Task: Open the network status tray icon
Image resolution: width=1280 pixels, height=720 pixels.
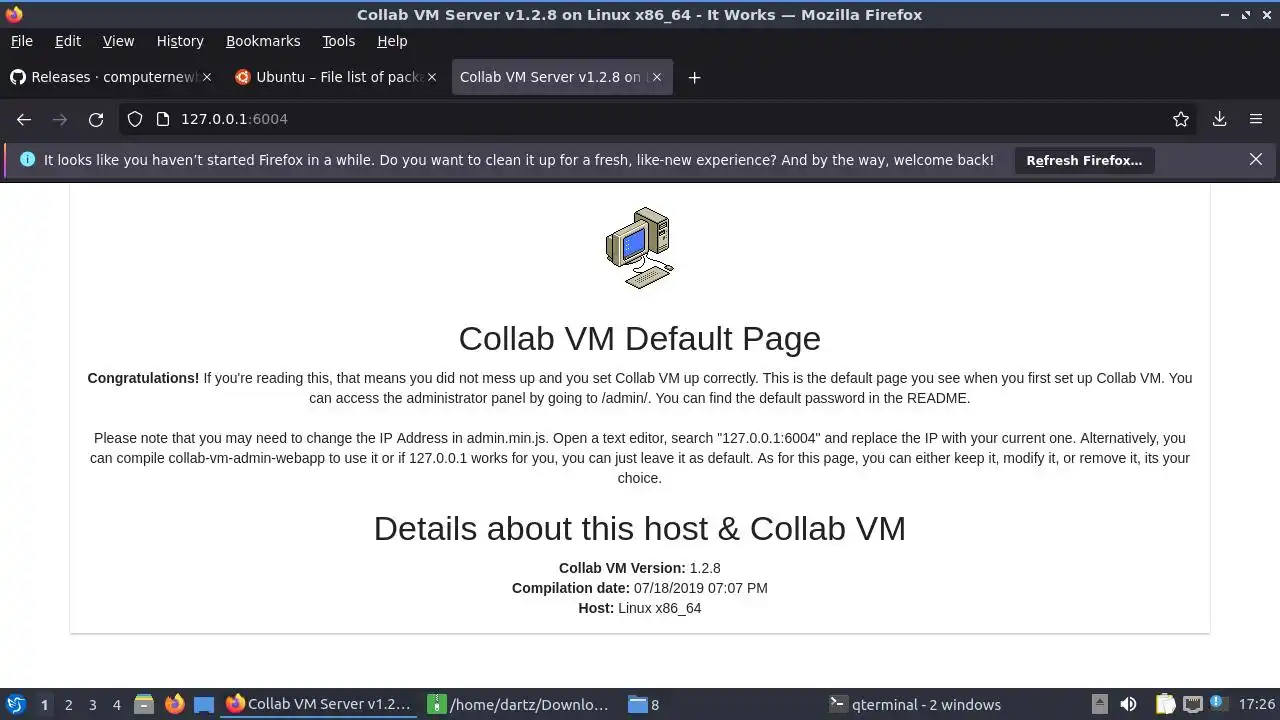Action: point(1192,704)
